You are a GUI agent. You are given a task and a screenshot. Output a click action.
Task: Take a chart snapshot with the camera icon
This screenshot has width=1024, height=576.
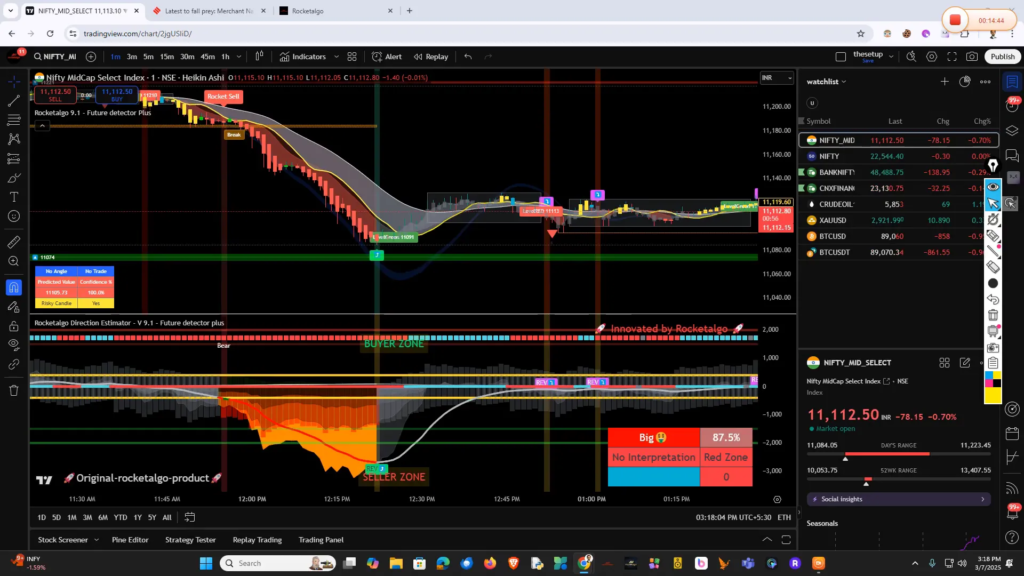970,57
